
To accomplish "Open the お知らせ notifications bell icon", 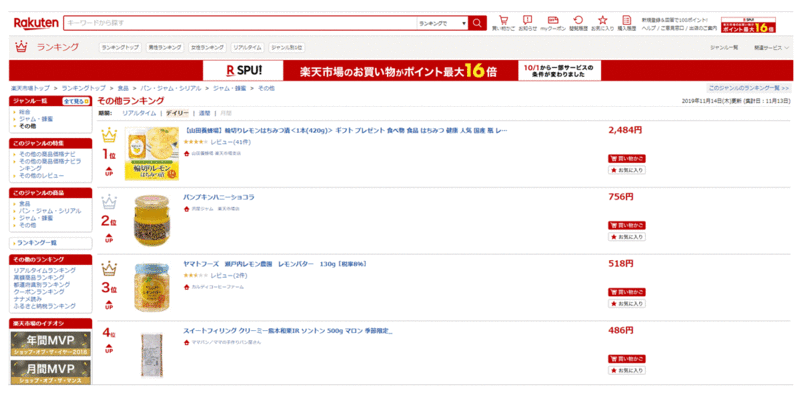I will 528,22.
